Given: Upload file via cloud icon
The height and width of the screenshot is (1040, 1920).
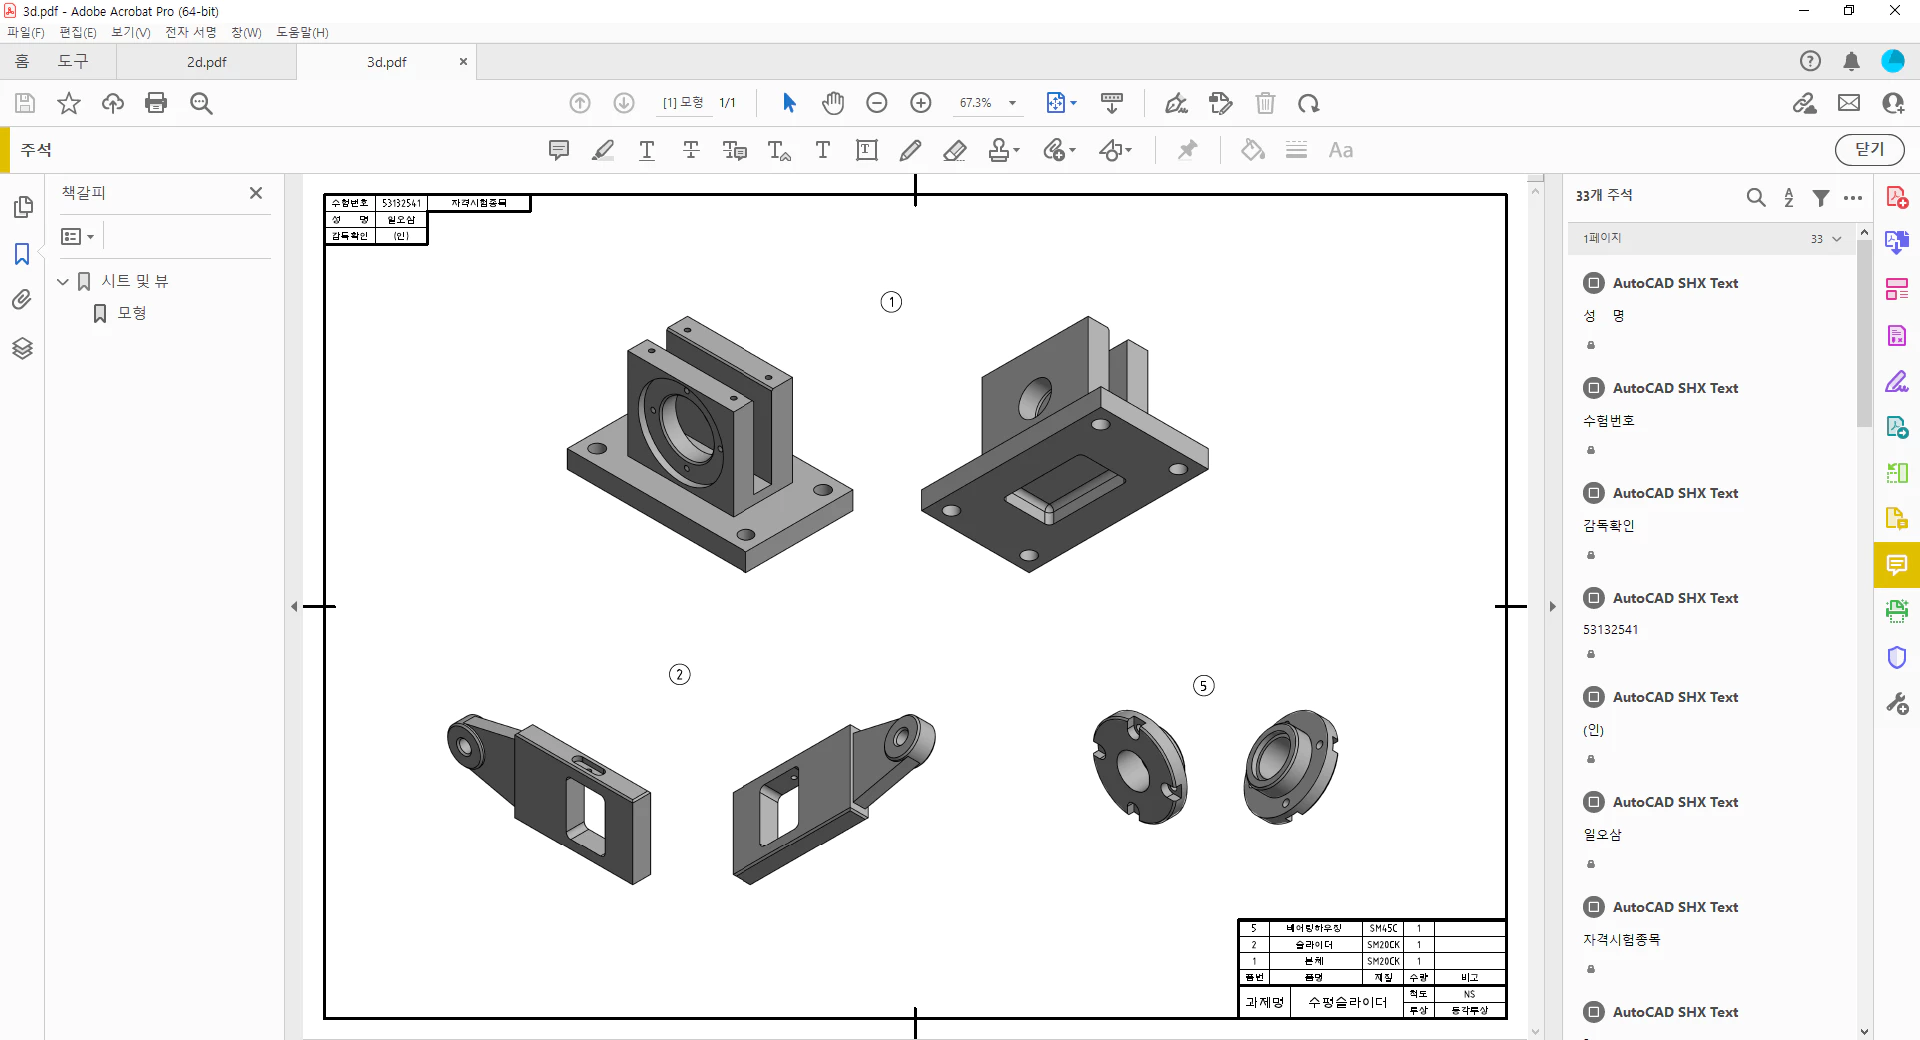Looking at the screenshot, I should click(x=112, y=103).
